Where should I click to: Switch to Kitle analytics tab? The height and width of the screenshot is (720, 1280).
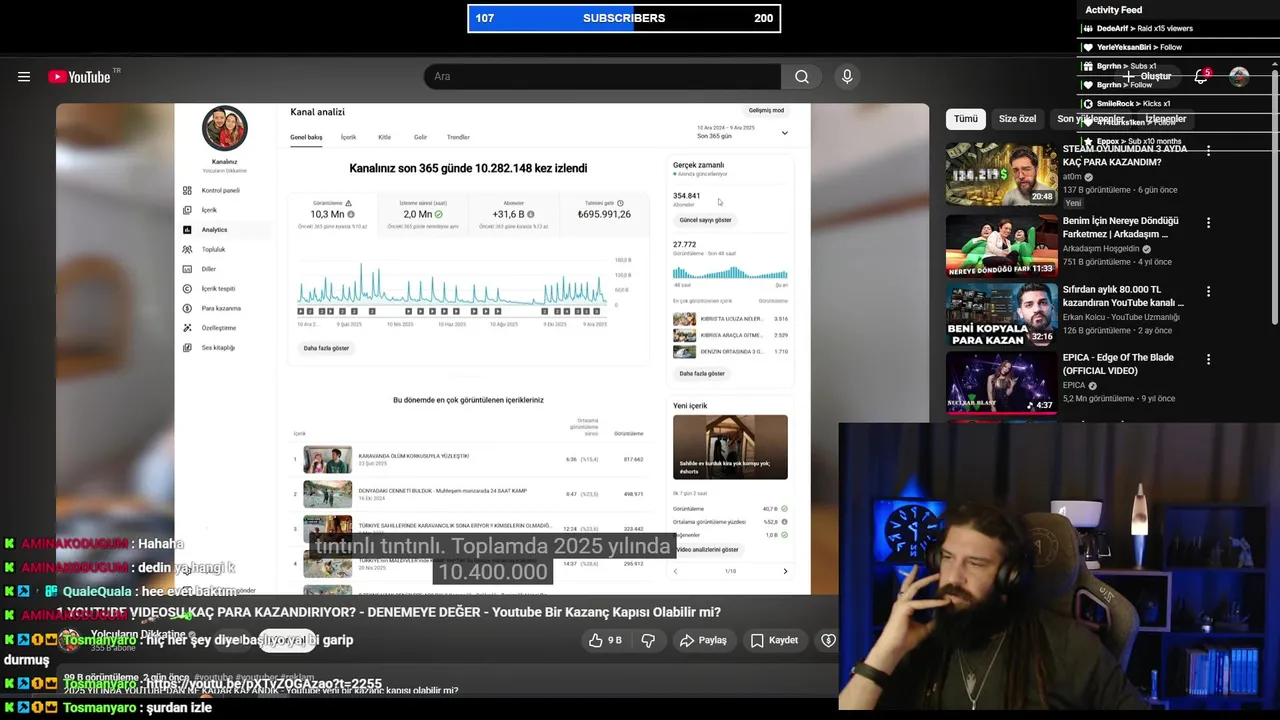[x=384, y=137]
